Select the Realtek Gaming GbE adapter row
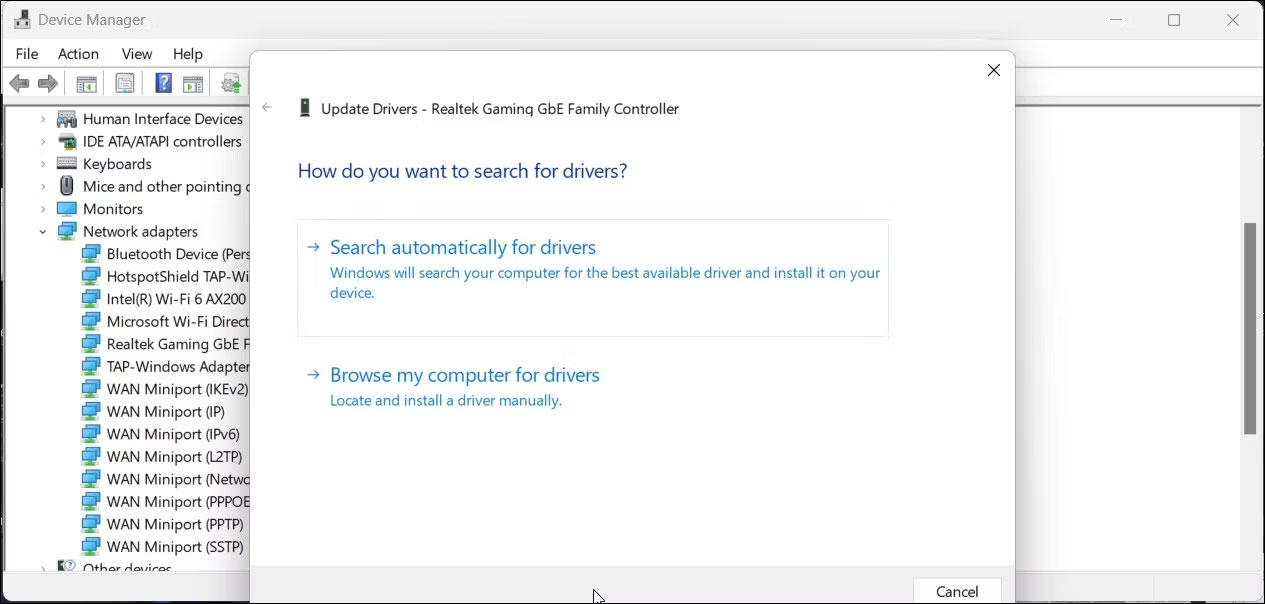Screen dimensions: 1265x604 coord(164,344)
